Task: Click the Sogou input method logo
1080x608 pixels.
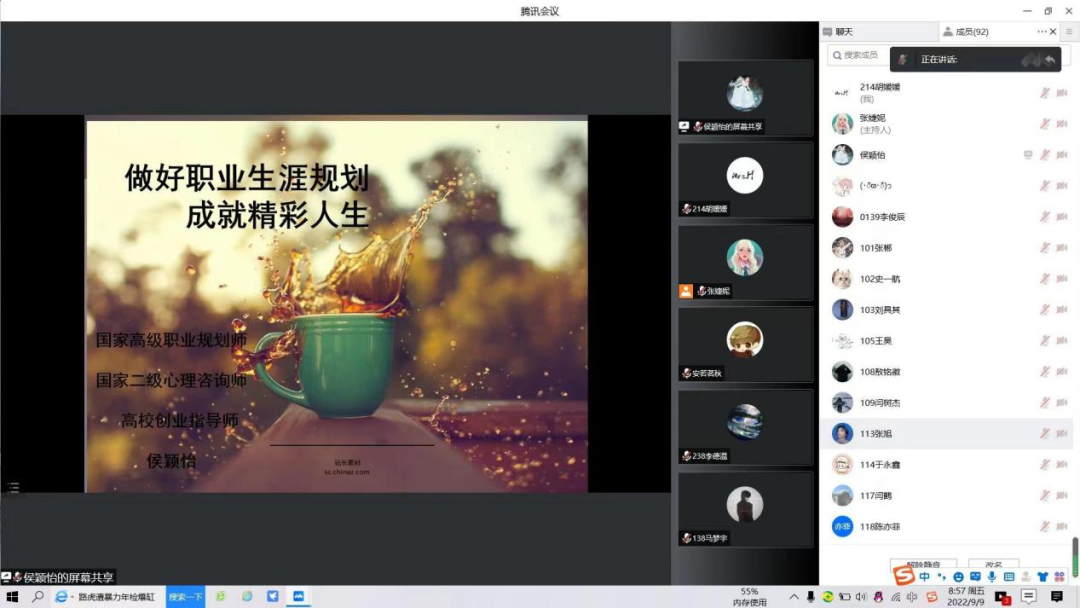Action: [903, 576]
